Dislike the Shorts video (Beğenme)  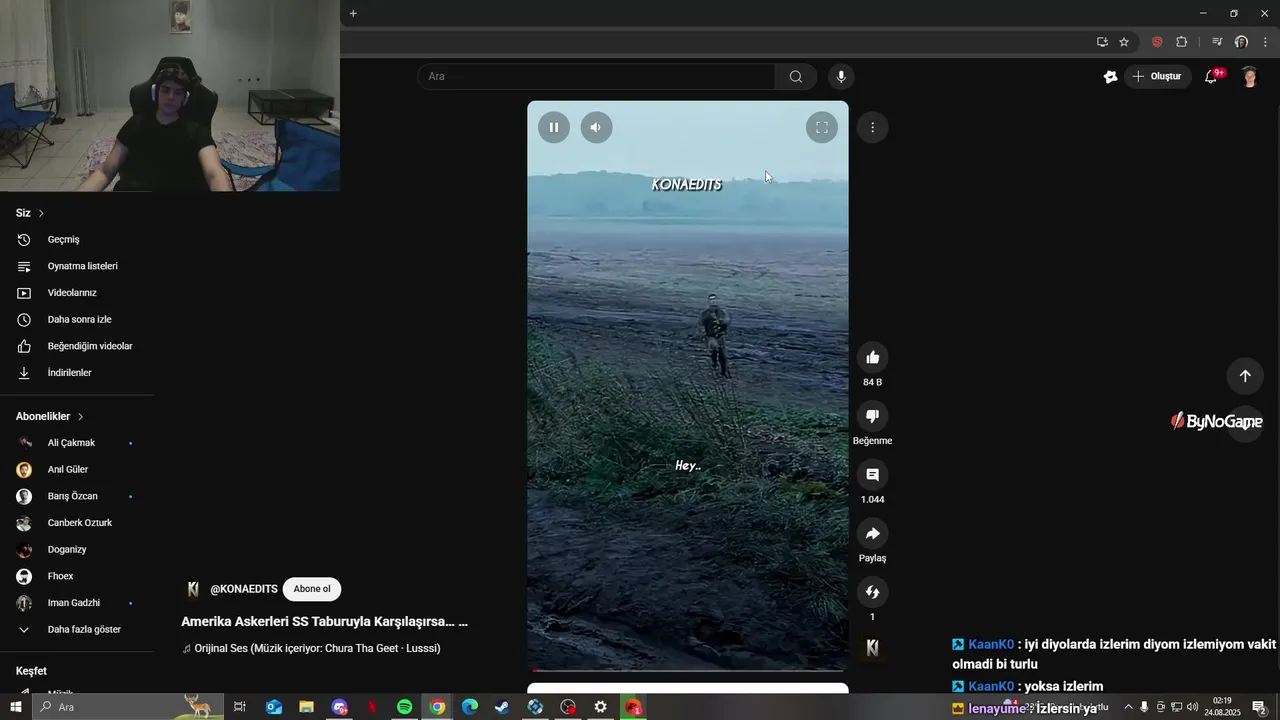872,416
